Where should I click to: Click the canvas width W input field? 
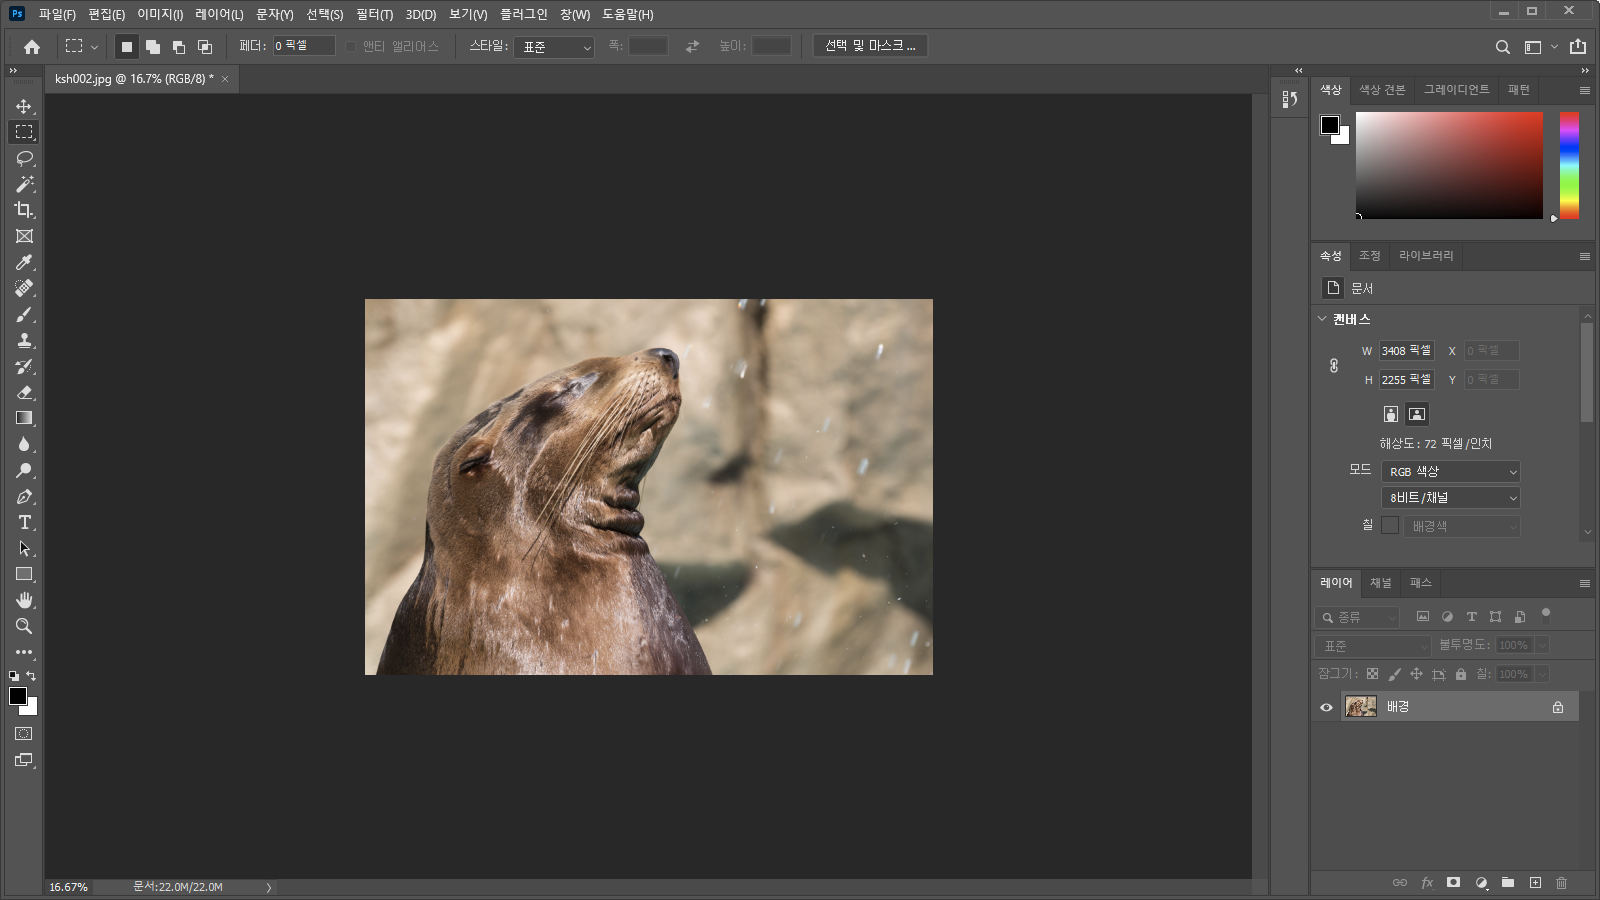point(1406,351)
